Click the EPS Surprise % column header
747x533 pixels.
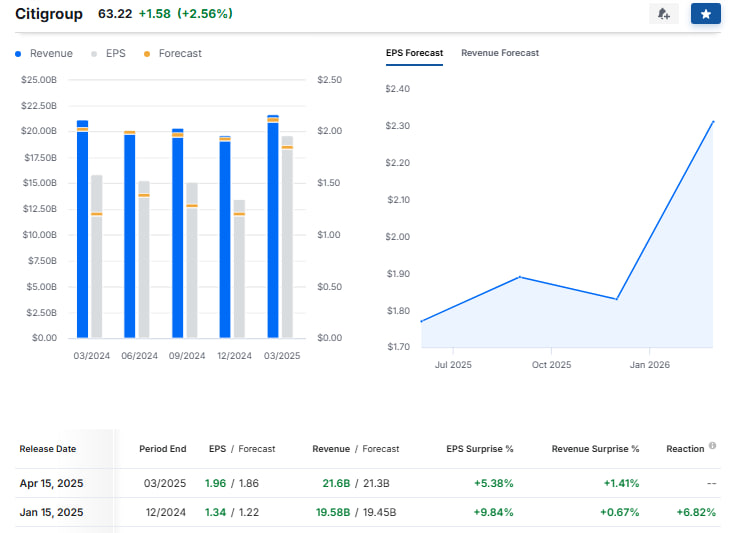pos(480,449)
